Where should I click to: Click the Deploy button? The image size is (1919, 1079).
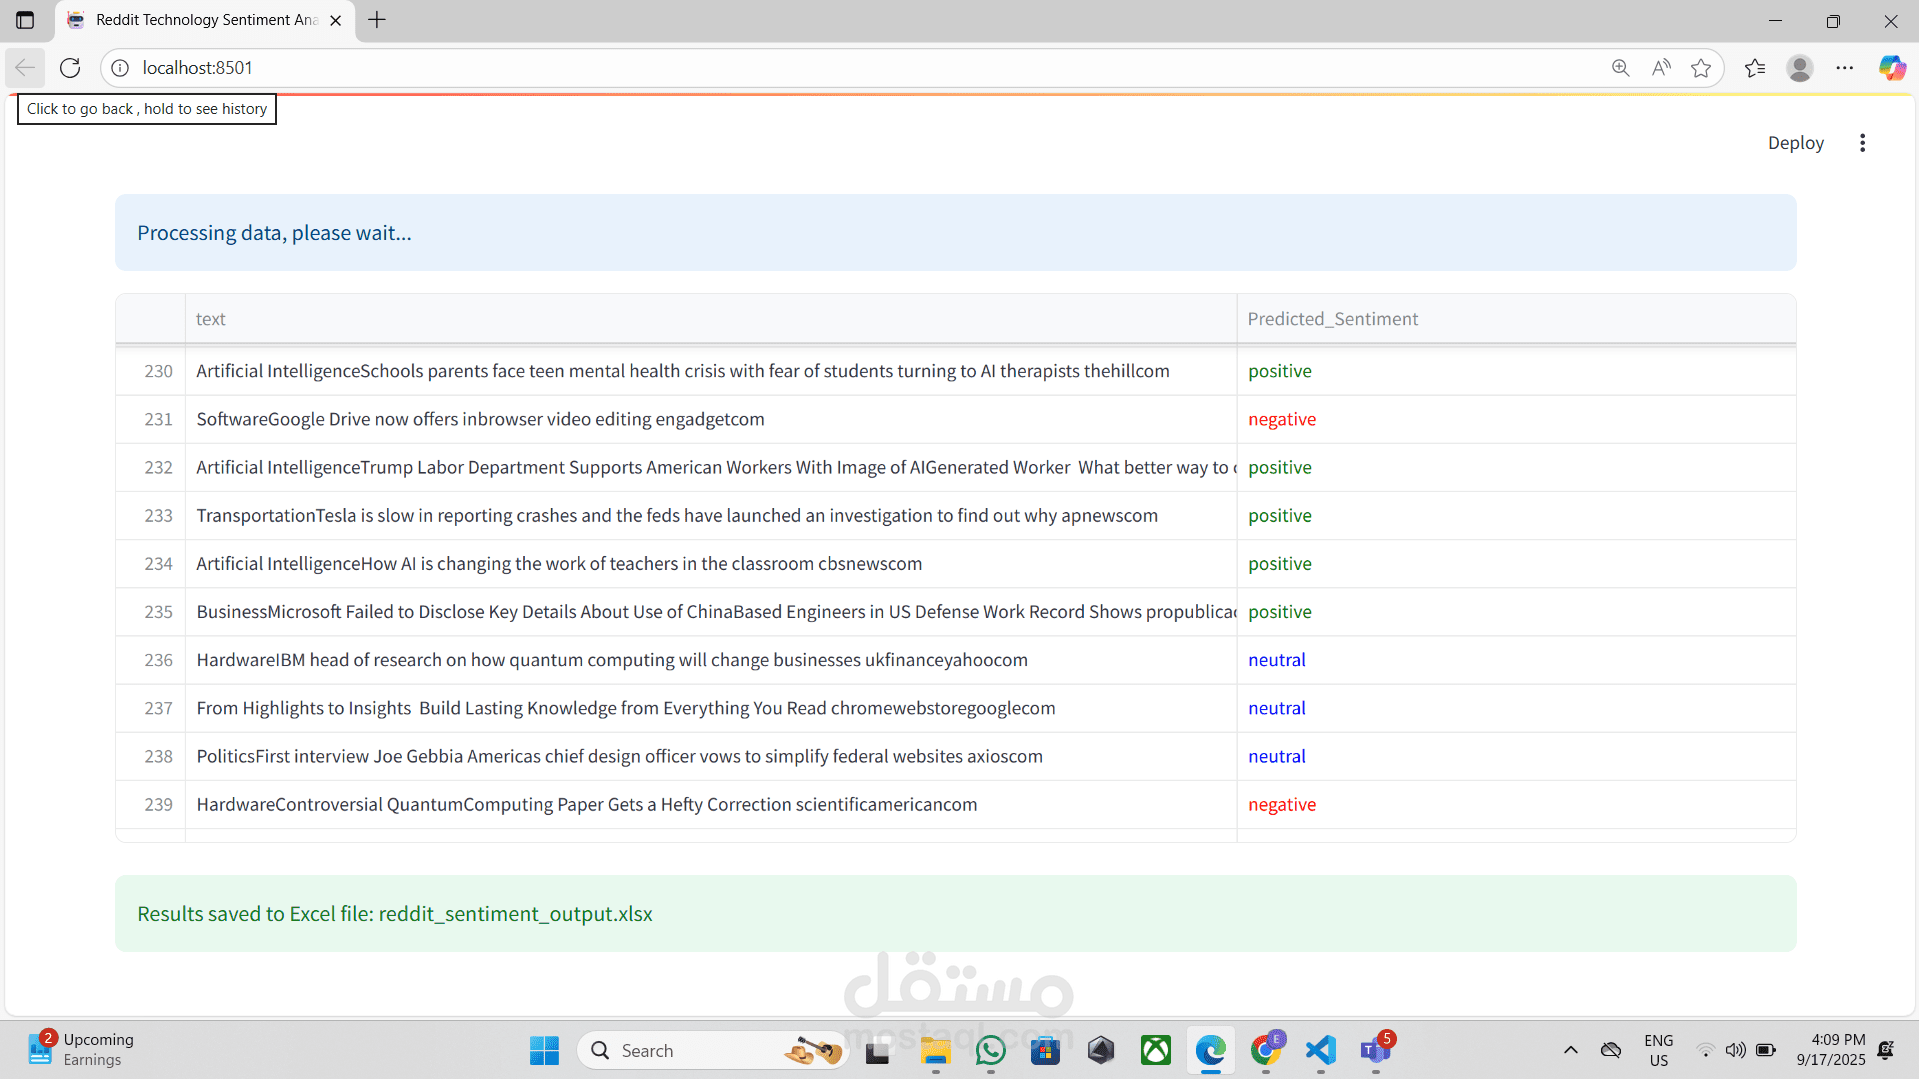tap(1795, 143)
